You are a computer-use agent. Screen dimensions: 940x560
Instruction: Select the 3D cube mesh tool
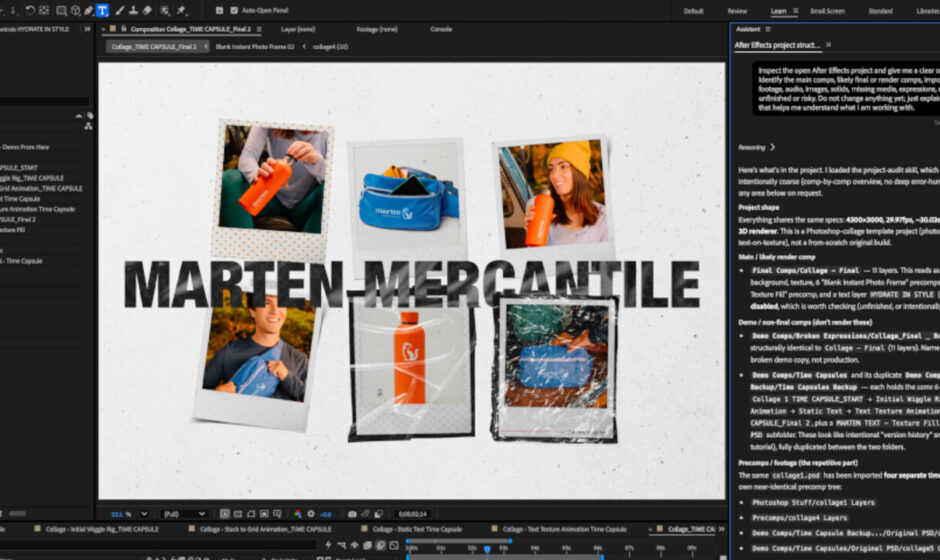tap(76, 10)
